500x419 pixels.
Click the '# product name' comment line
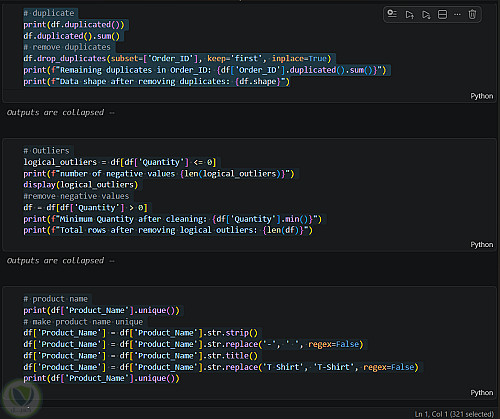coord(56,299)
